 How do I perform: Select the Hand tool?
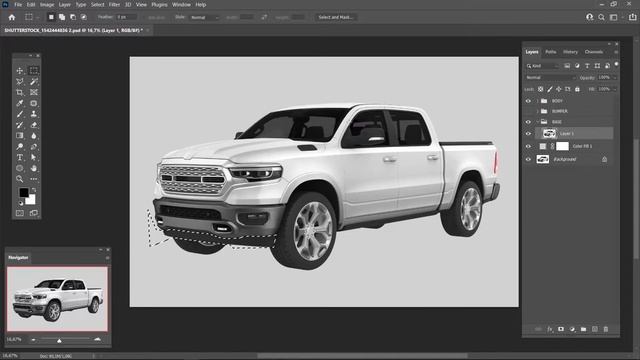pyautogui.click(x=33, y=168)
